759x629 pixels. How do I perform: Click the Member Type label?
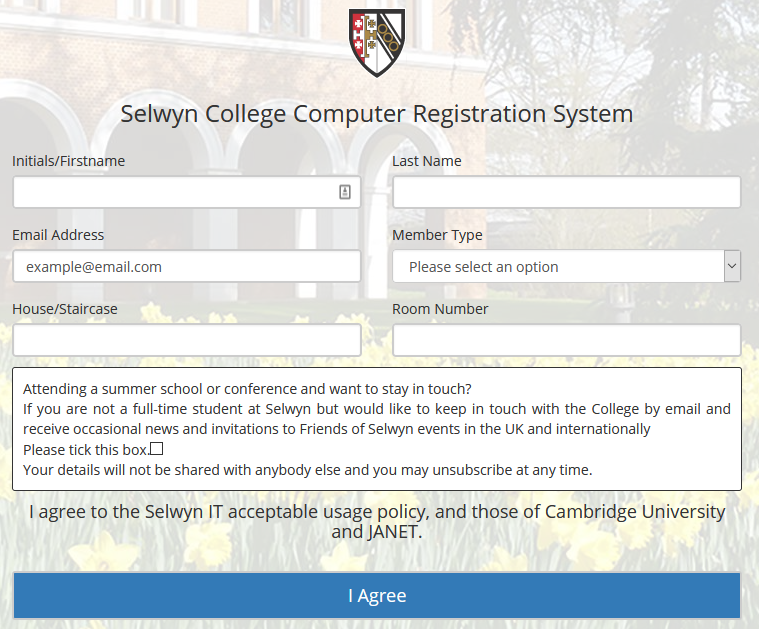coord(437,235)
